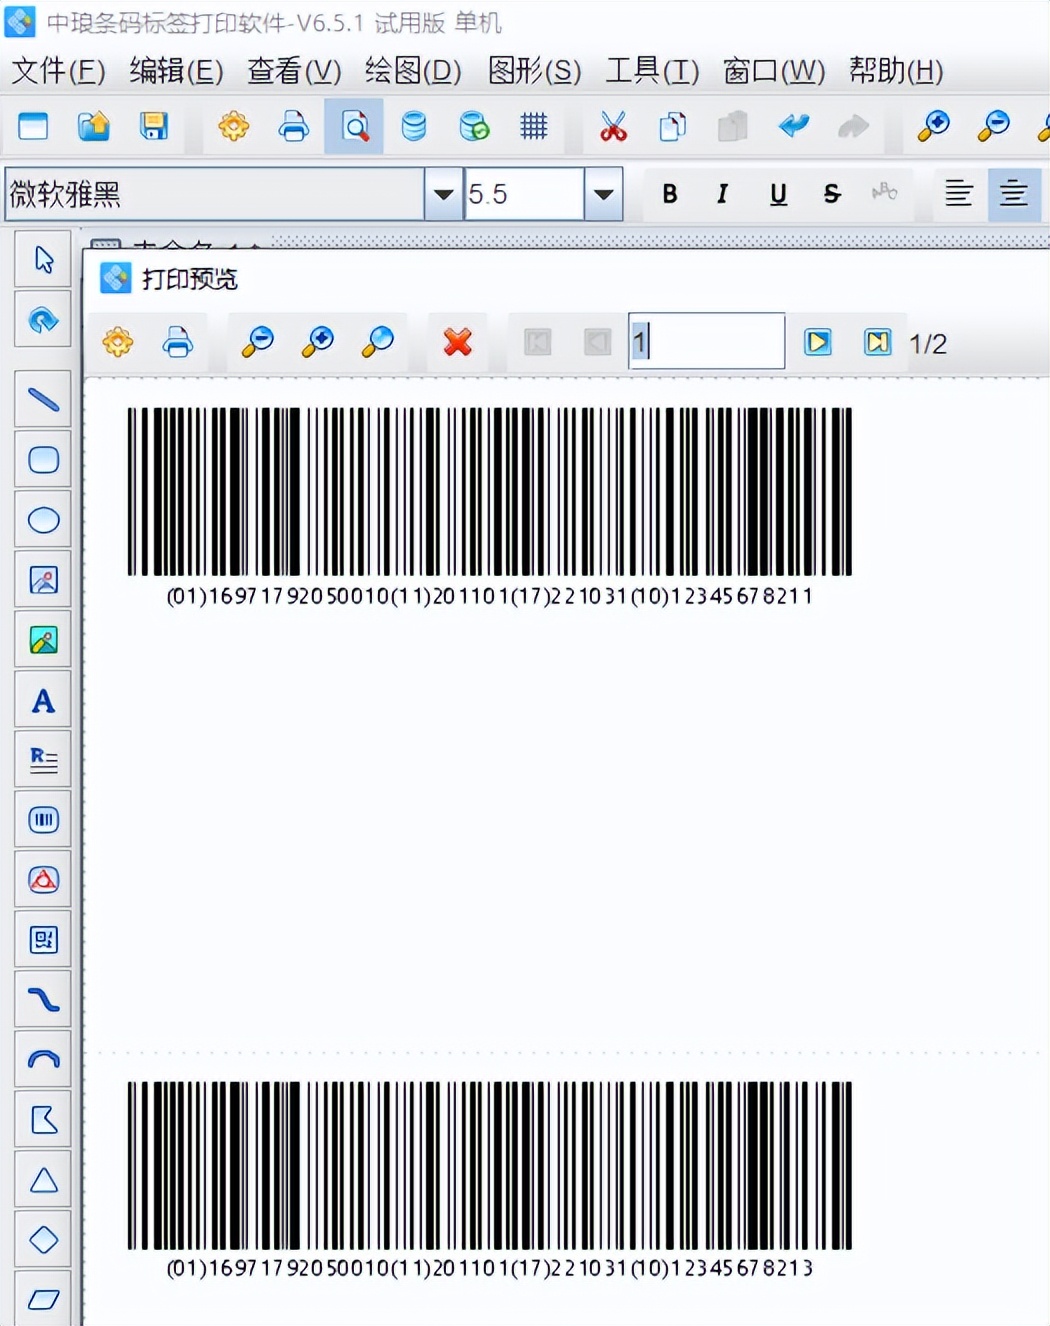Open document settings gear in main toolbar
This screenshot has width=1050, height=1326.
click(234, 126)
